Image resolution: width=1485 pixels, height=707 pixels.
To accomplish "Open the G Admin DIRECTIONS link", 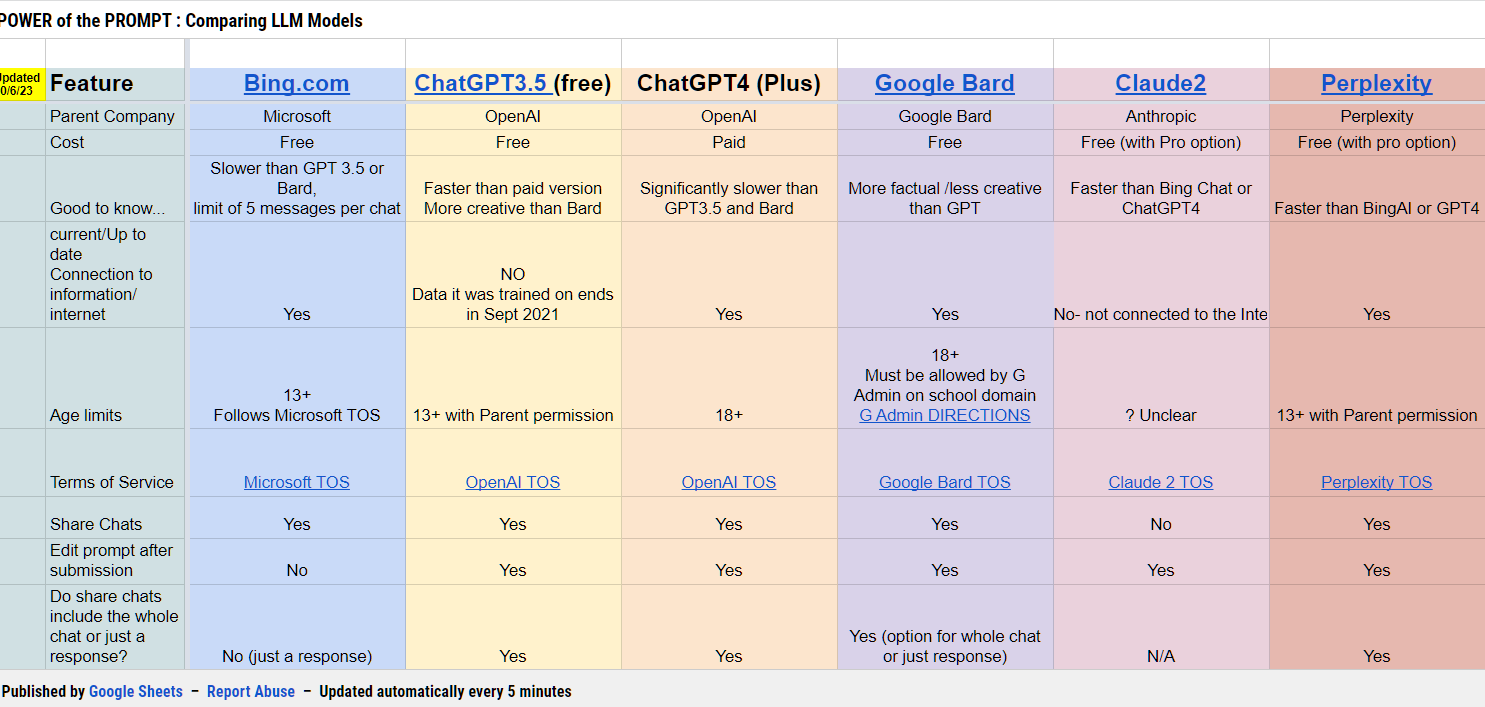I will coord(945,415).
